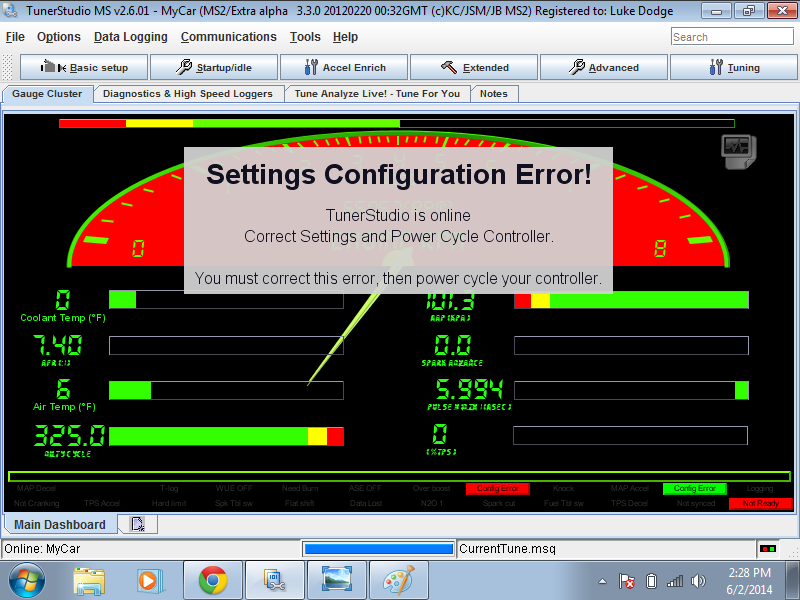
Task: Click the Logging indicator
Action: point(760,488)
